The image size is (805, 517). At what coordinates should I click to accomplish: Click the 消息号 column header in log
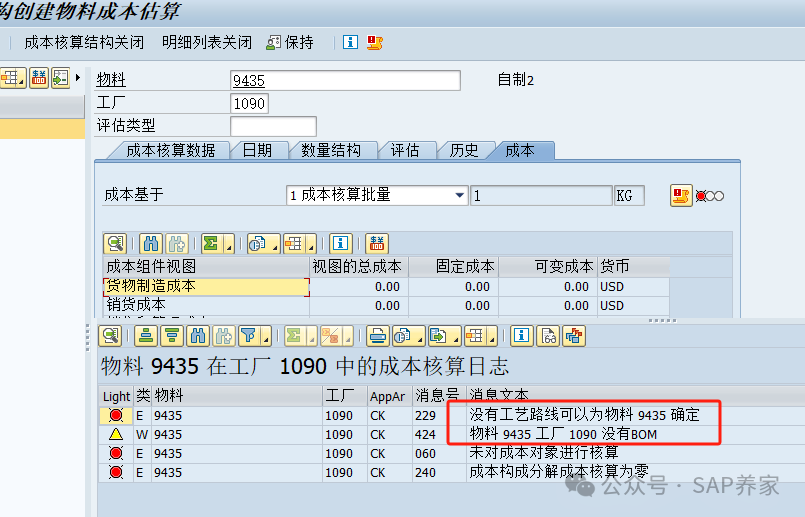(438, 395)
